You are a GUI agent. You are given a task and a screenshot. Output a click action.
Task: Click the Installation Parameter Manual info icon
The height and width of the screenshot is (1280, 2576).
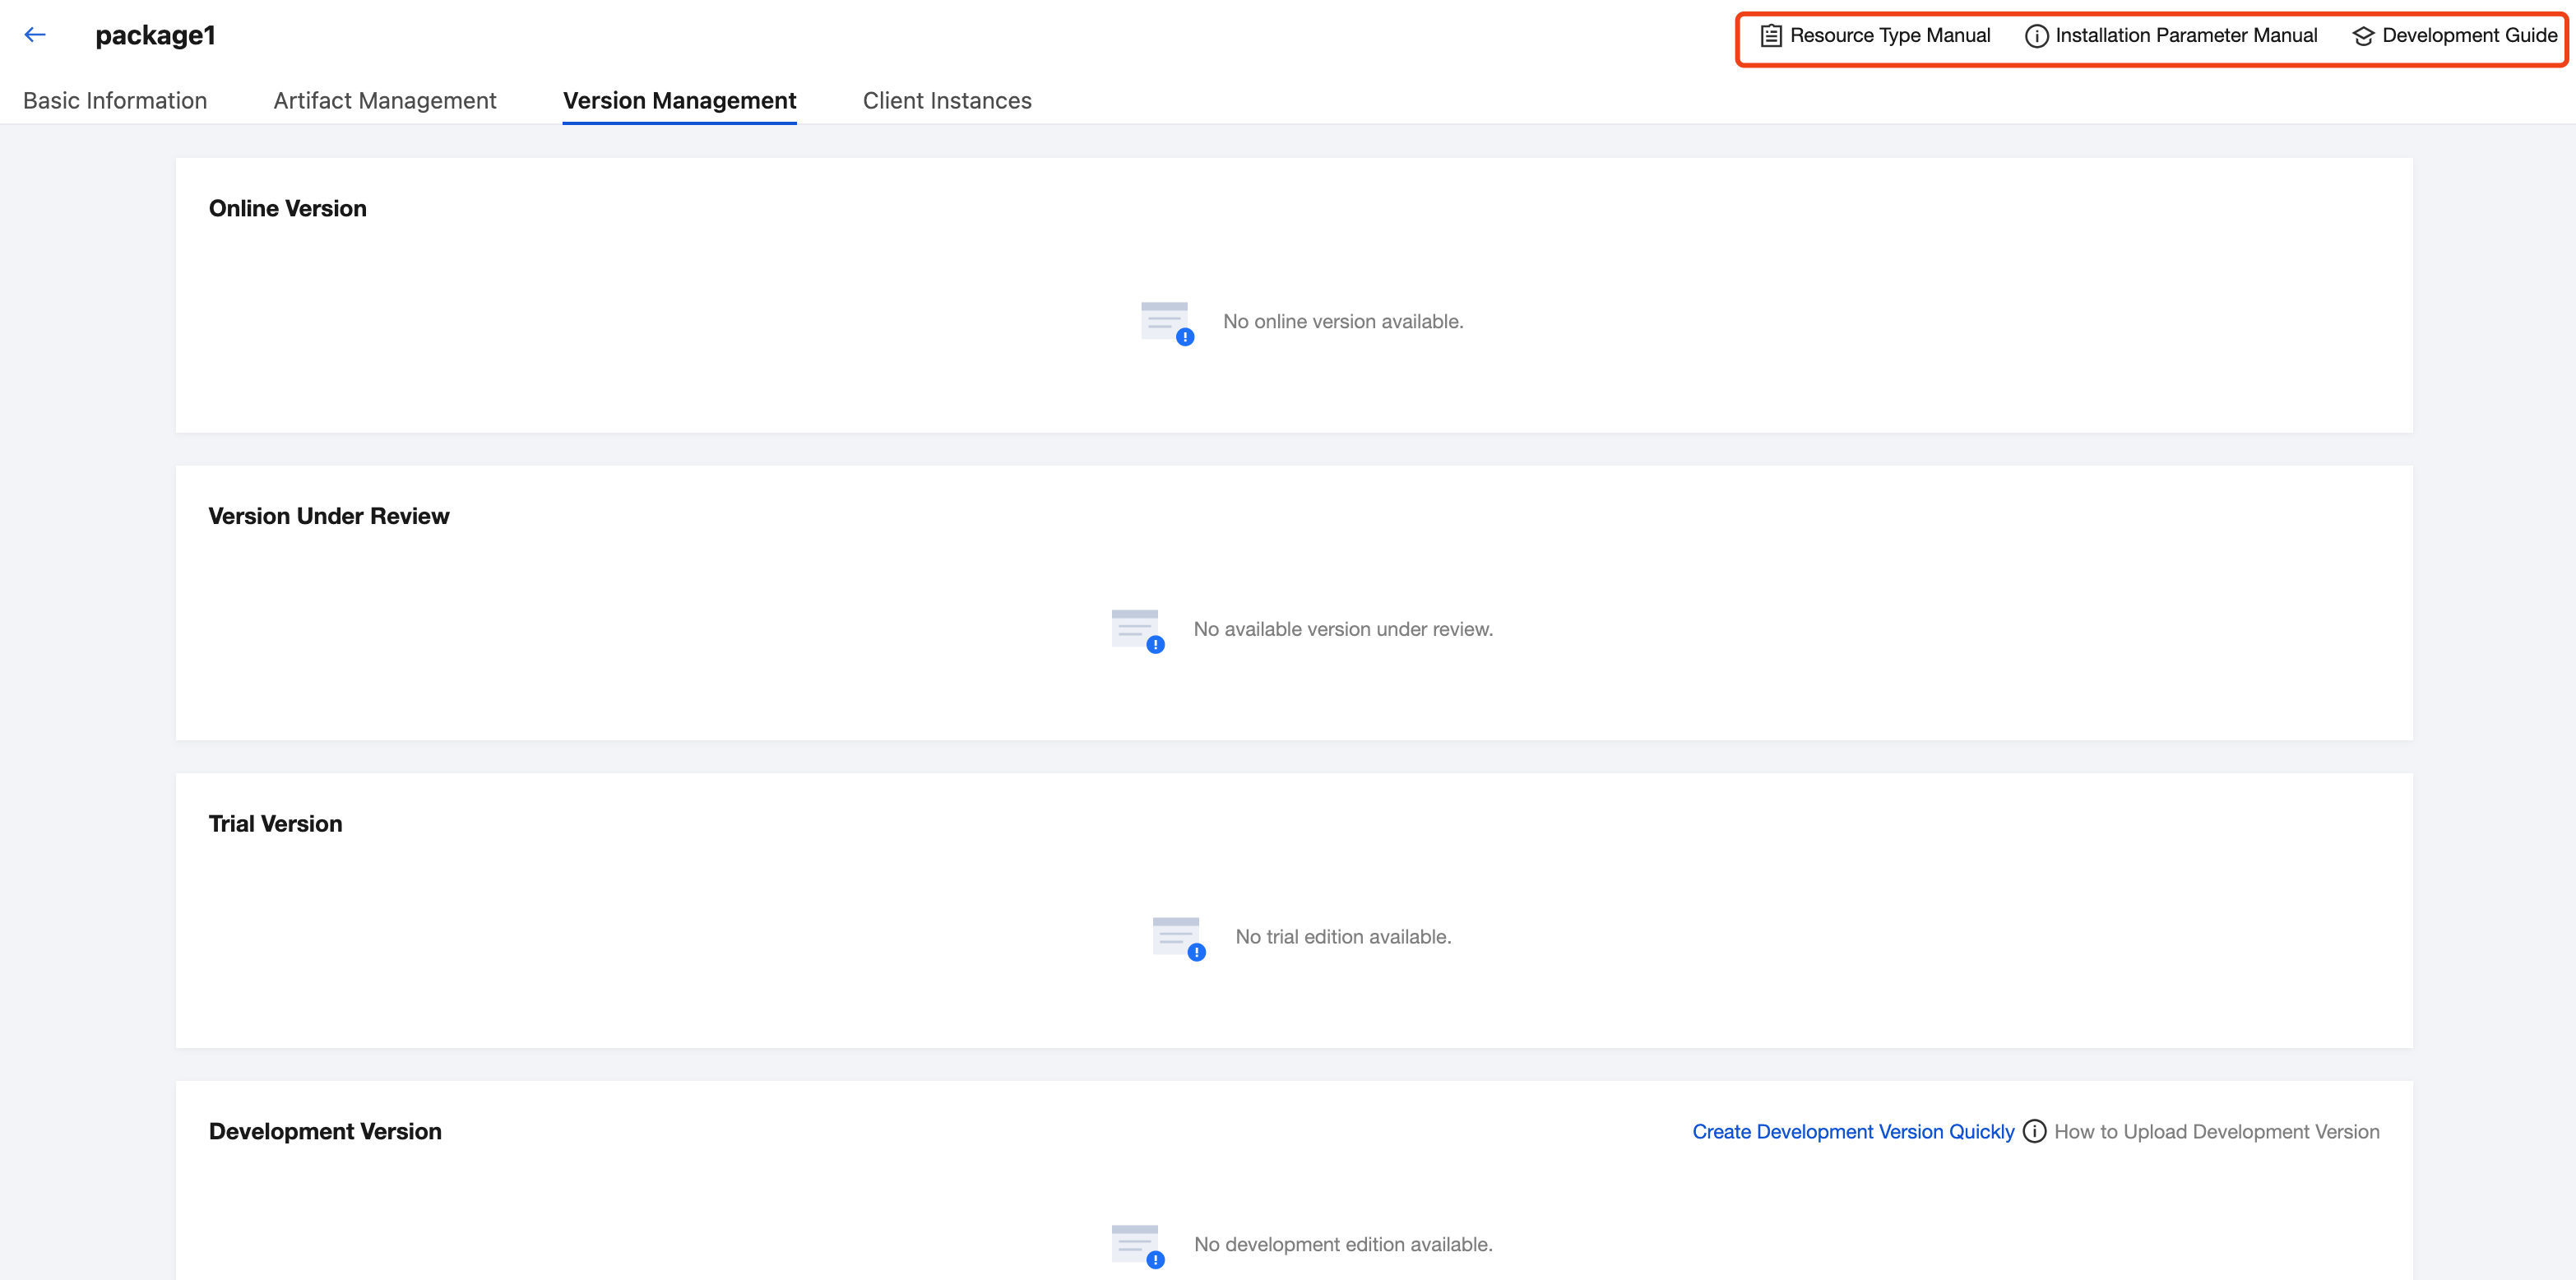[x=2036, y=36]
